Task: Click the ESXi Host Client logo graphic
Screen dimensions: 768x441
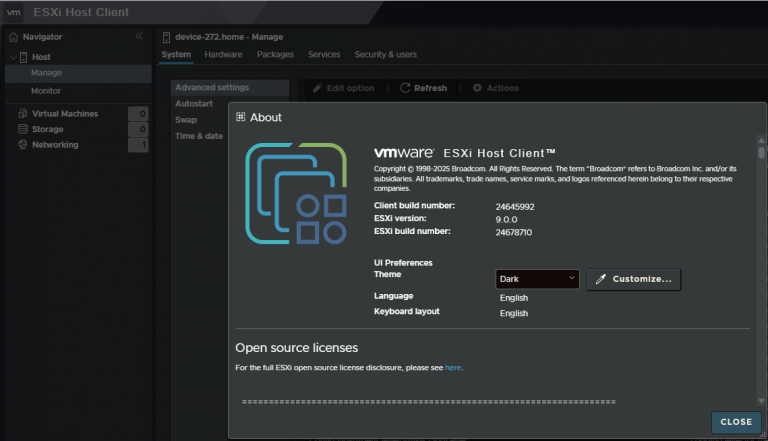Action: pos(296,194)
